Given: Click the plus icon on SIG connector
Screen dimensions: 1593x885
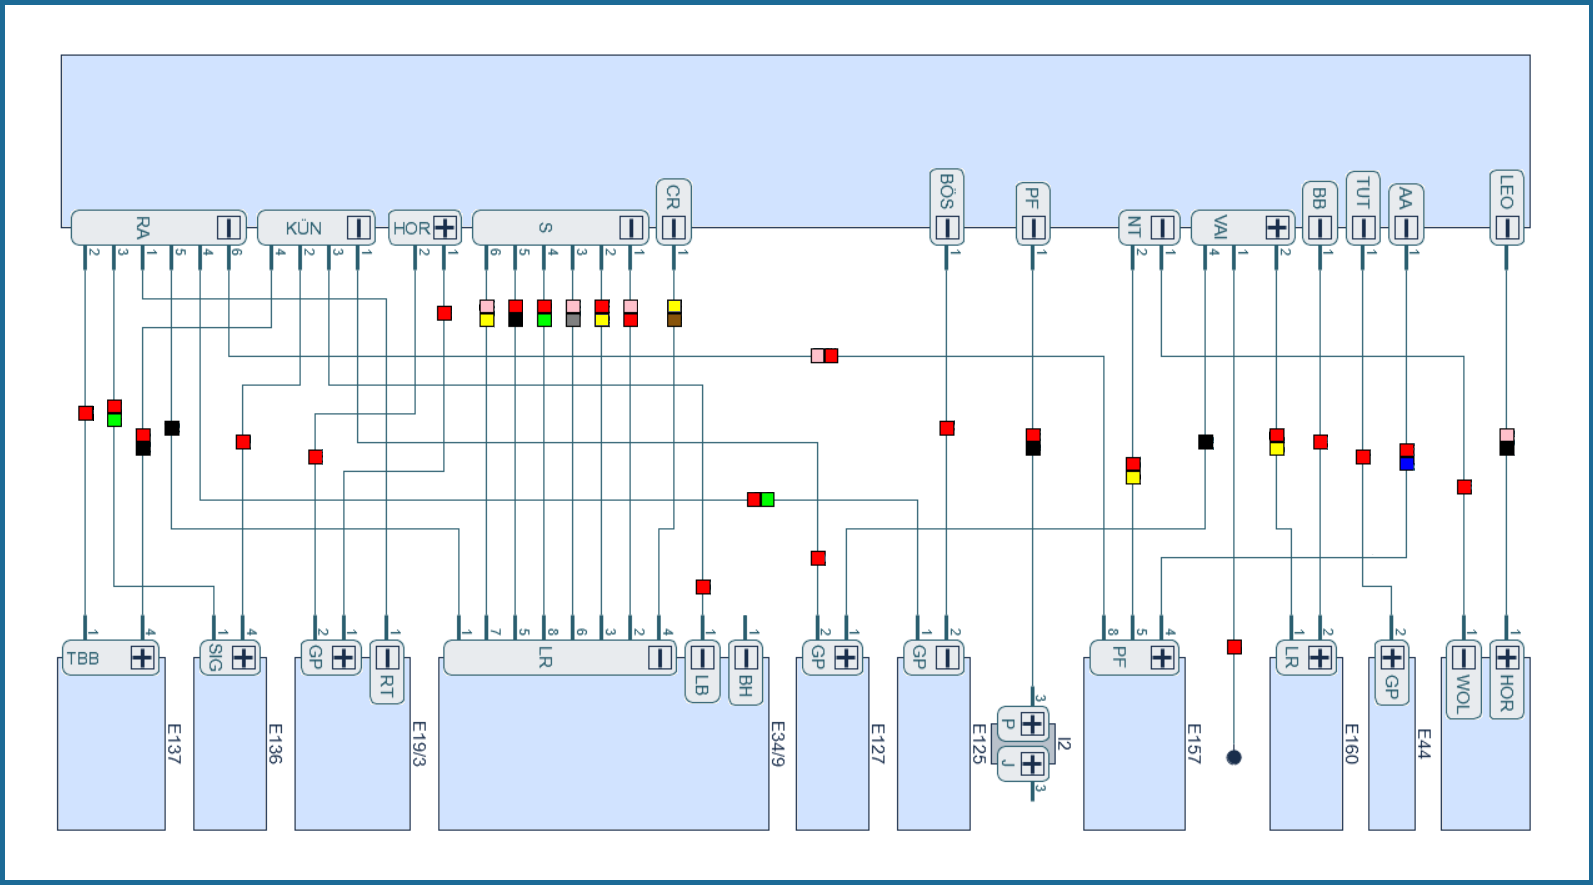Looking at the screenshot, I should point(243,658).
